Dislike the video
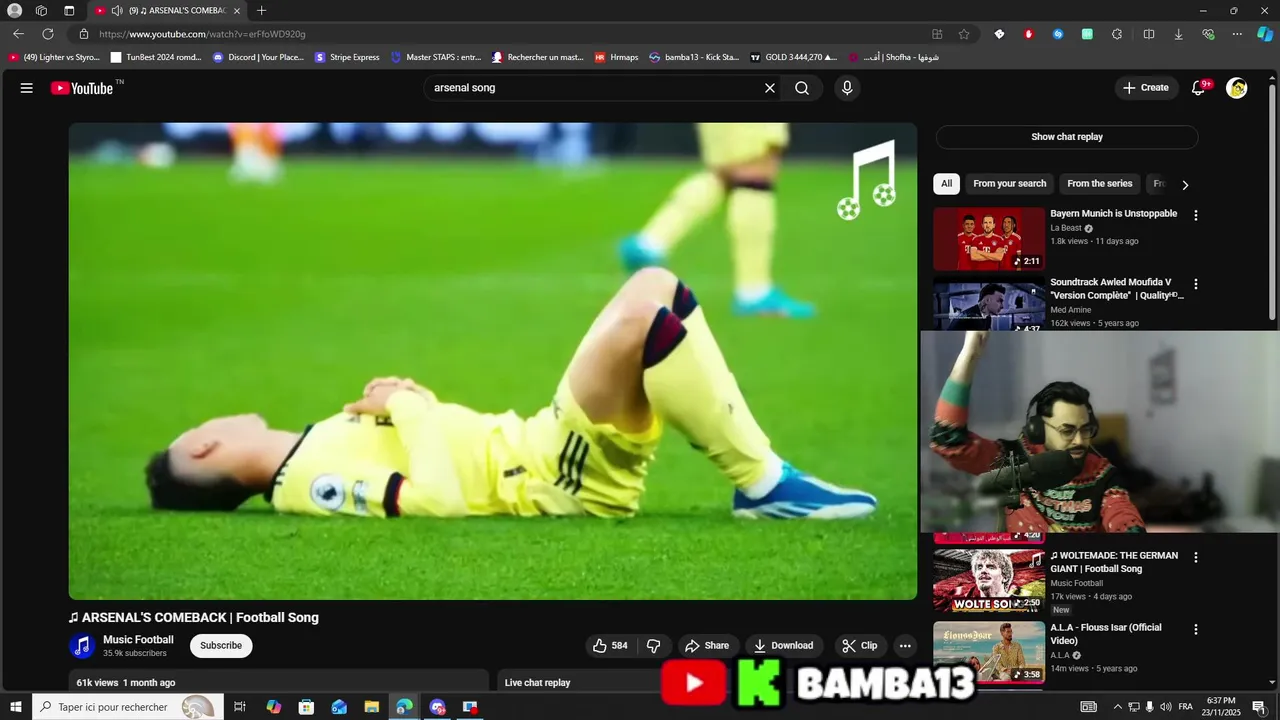This screenshot has height=720, width=1280. (x=654, y=646)
